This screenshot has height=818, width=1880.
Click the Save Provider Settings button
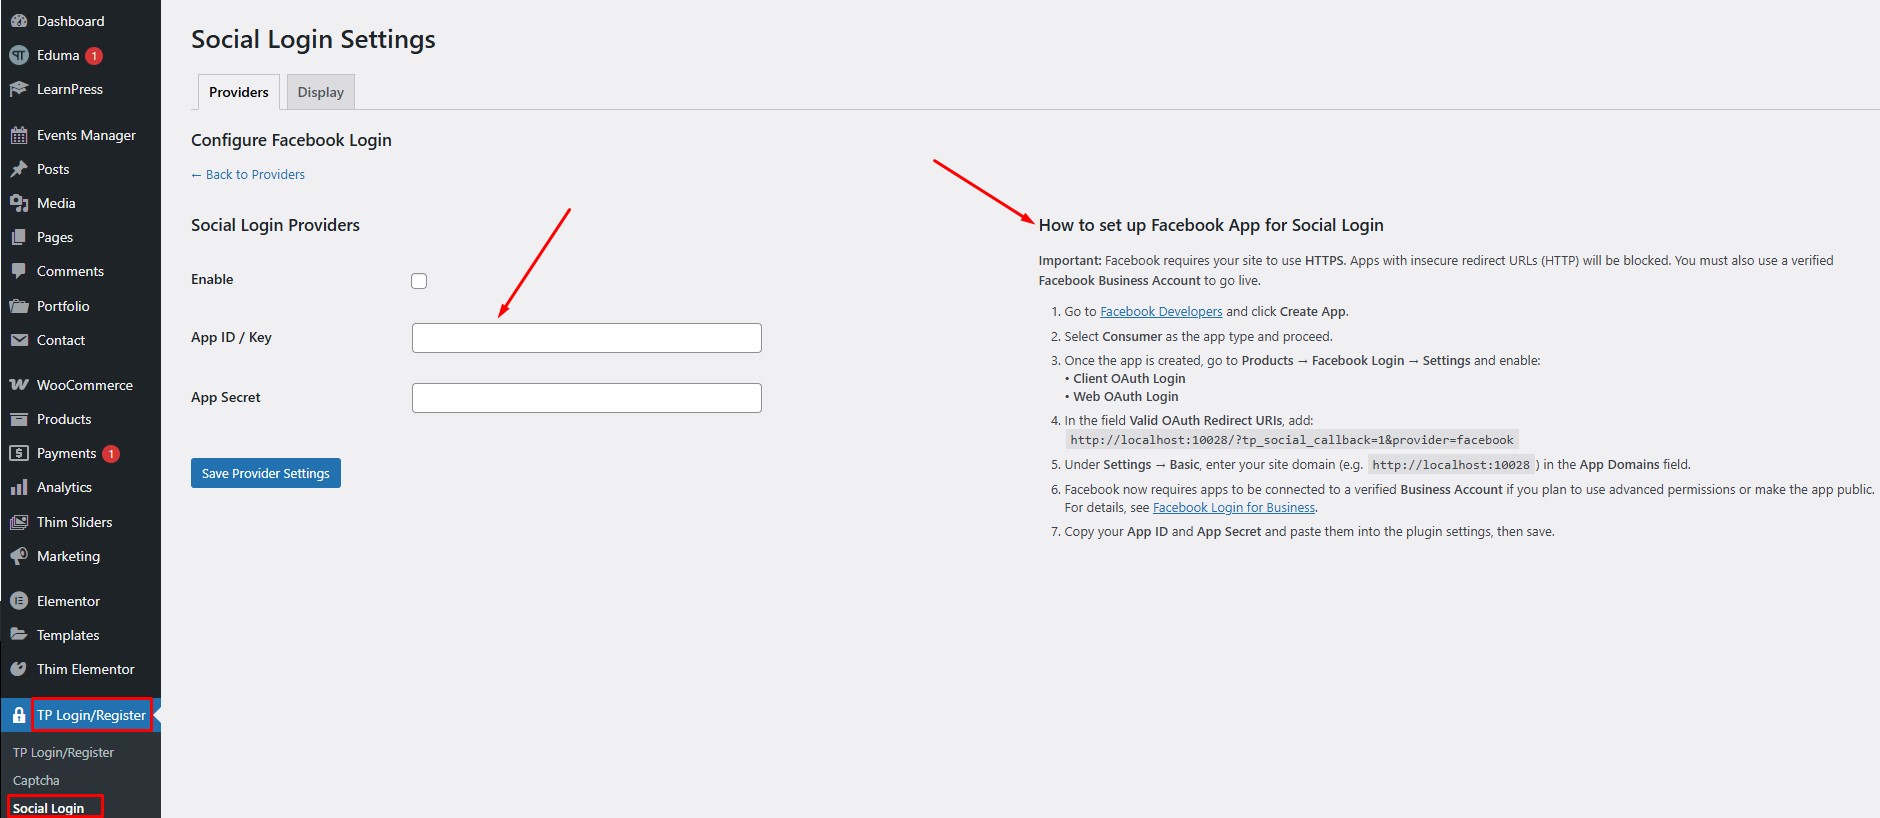pyautogui.click(x=265, y=473)
